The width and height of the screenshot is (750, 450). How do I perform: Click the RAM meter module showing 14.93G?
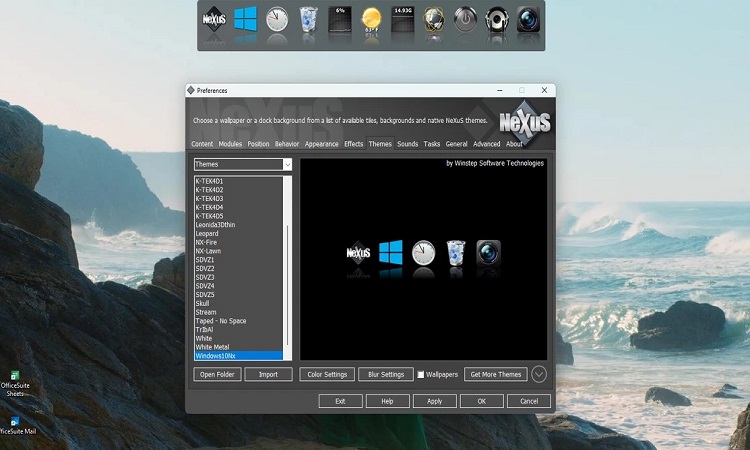pyautogui.click(x=403, y=20)
